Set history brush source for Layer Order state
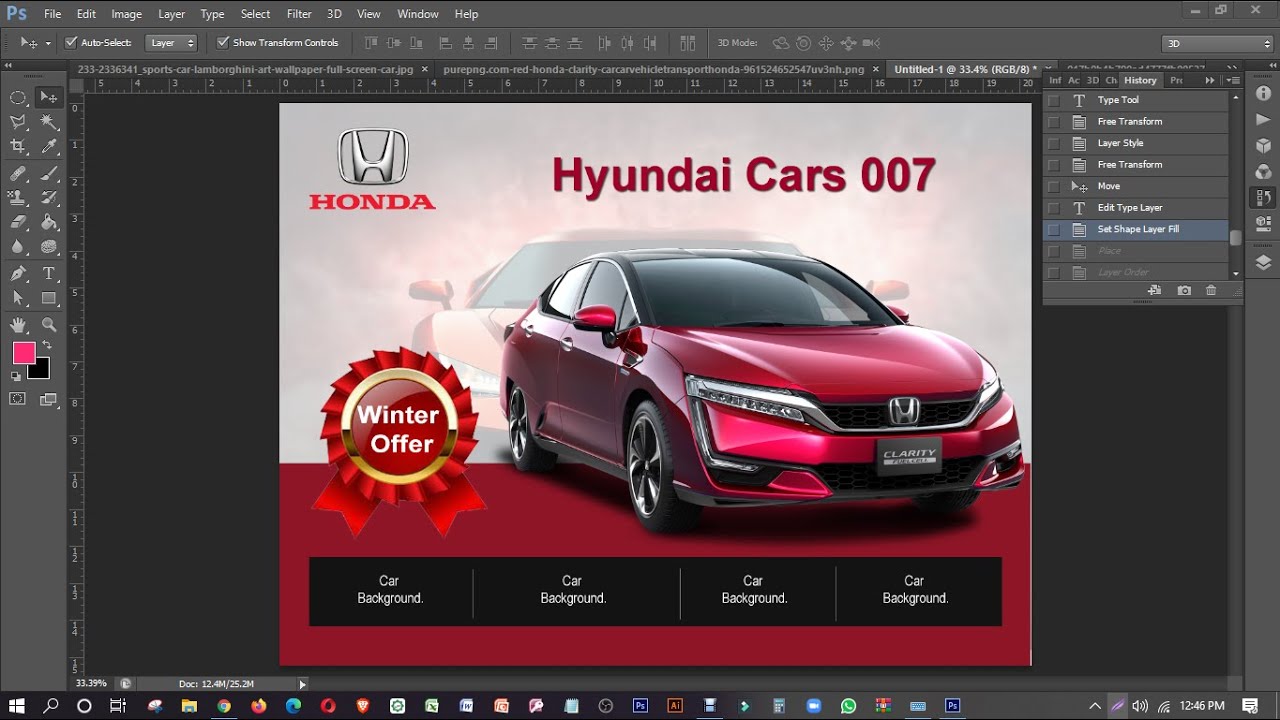The image size is (1280, 720). point(1053,272)
